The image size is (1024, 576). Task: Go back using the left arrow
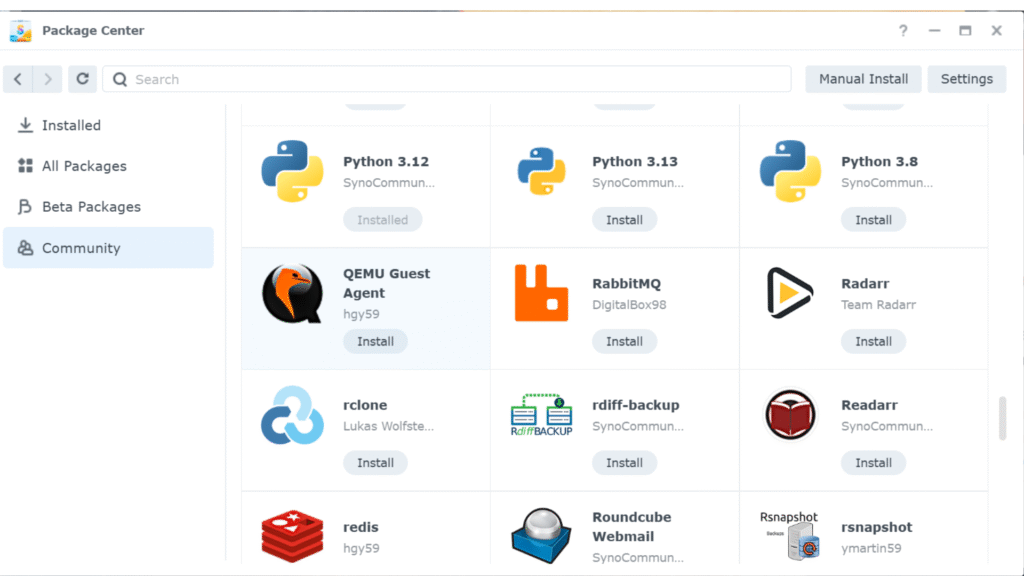click(18, 79)
